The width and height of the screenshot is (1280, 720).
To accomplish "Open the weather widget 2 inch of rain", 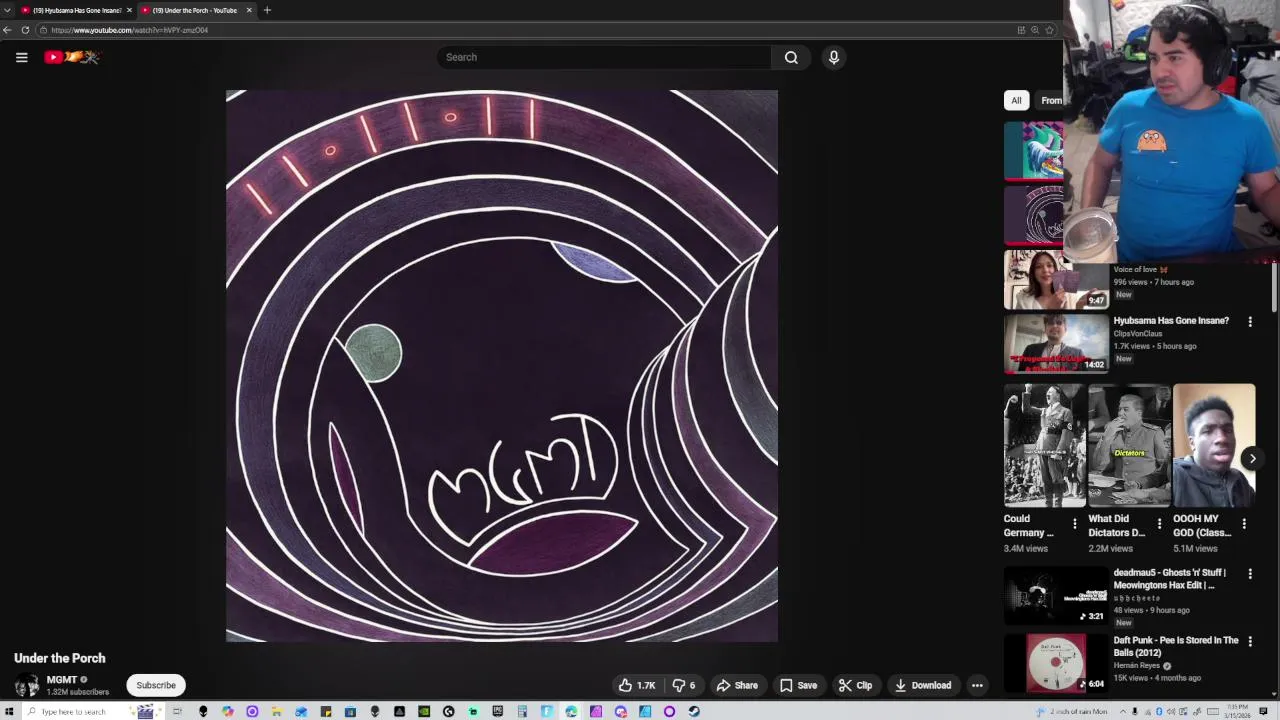I will tap(1072, 711).
